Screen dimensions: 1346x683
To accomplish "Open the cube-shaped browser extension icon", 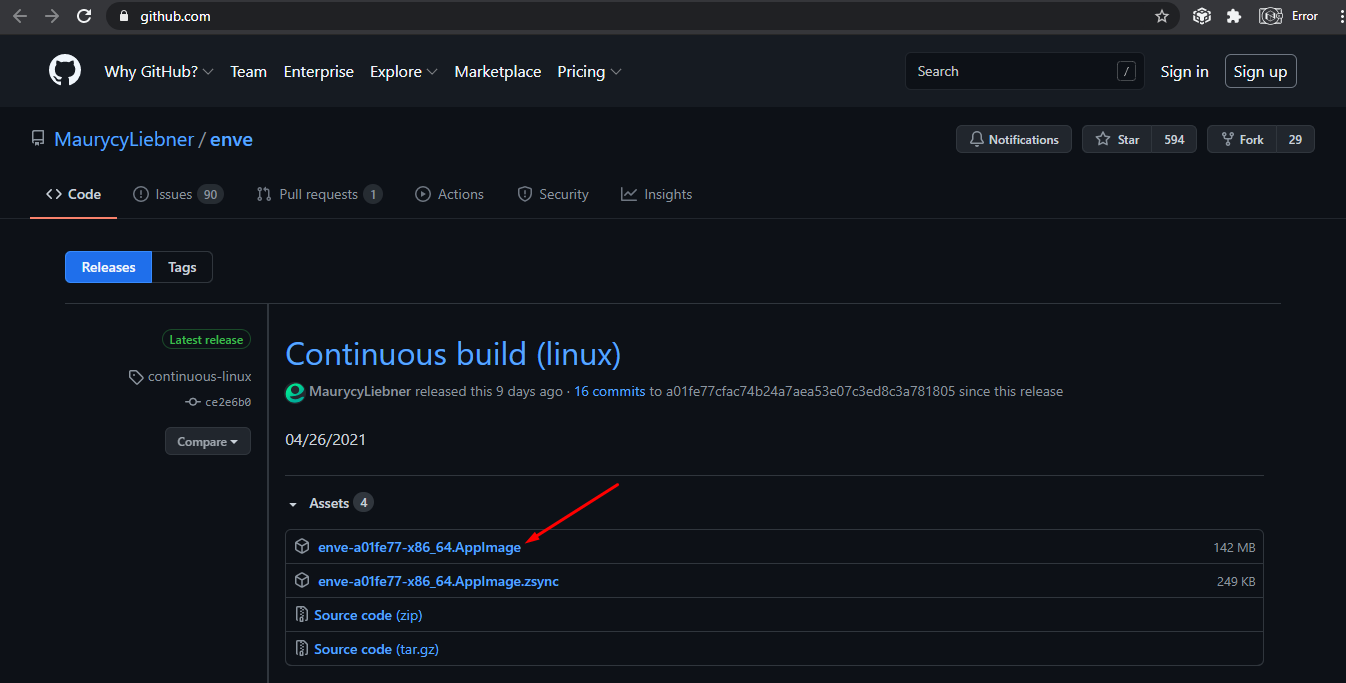I will click(1202, 16).
